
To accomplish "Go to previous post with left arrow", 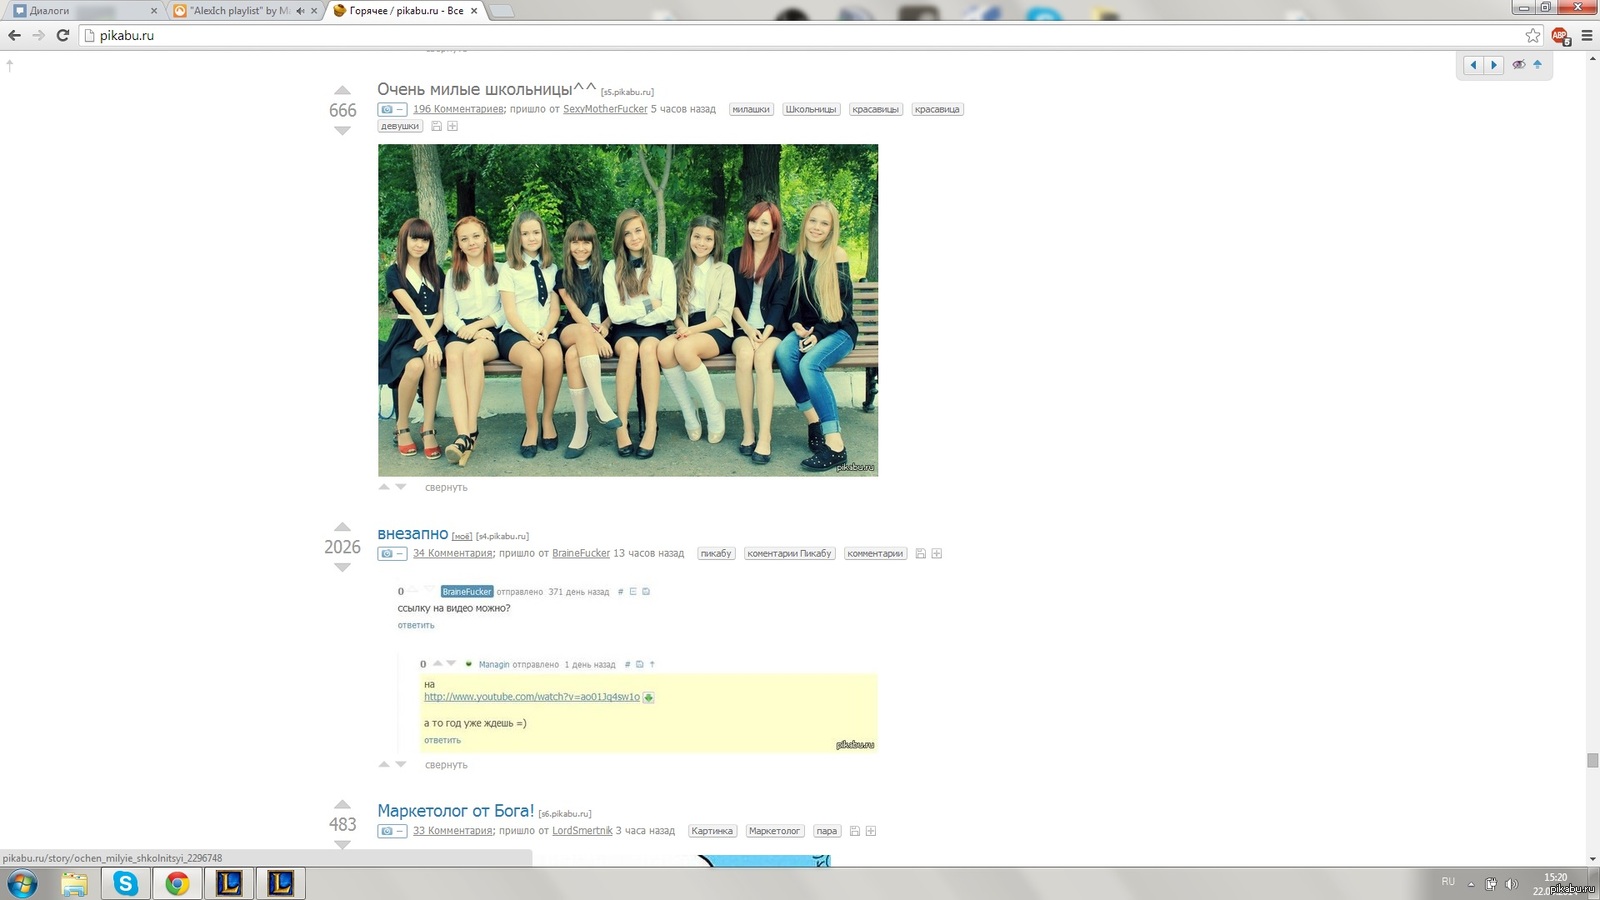I will [x=1473, y=65].
